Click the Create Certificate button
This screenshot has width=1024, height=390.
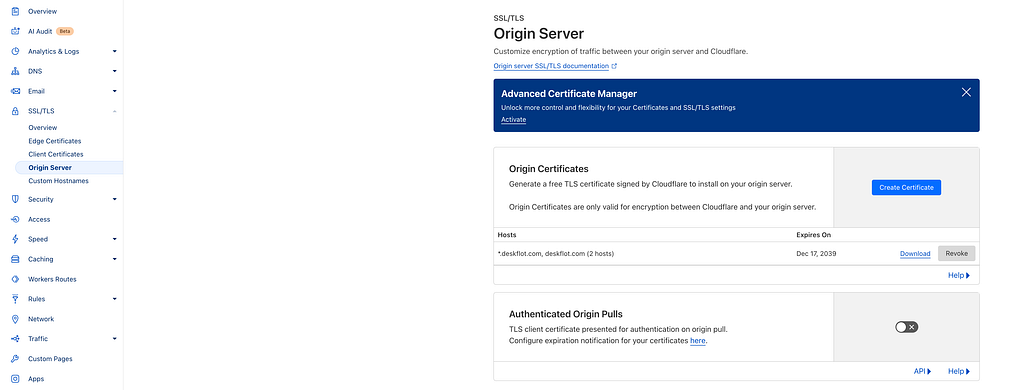pyautogui.click(x=906, y=187)
